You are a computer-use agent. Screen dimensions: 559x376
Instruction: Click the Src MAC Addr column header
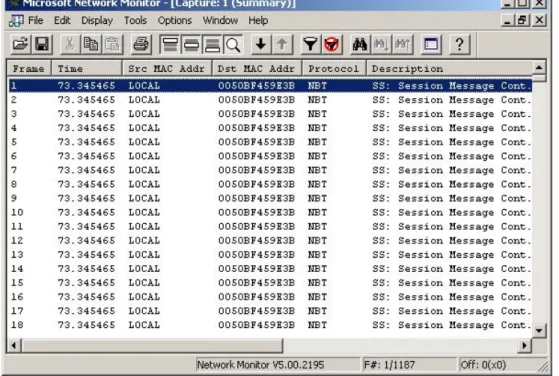coord(167,68)
